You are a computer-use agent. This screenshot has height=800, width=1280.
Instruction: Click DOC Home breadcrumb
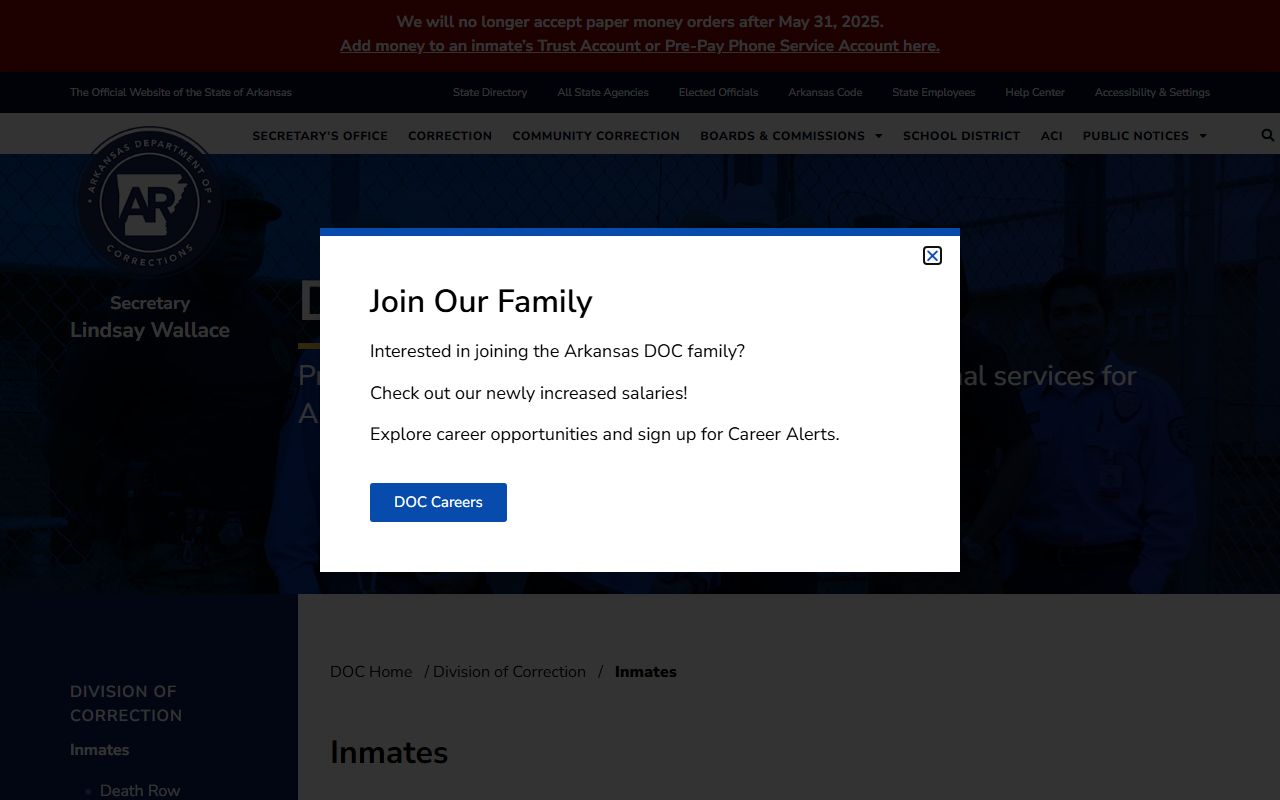point(371,672)
